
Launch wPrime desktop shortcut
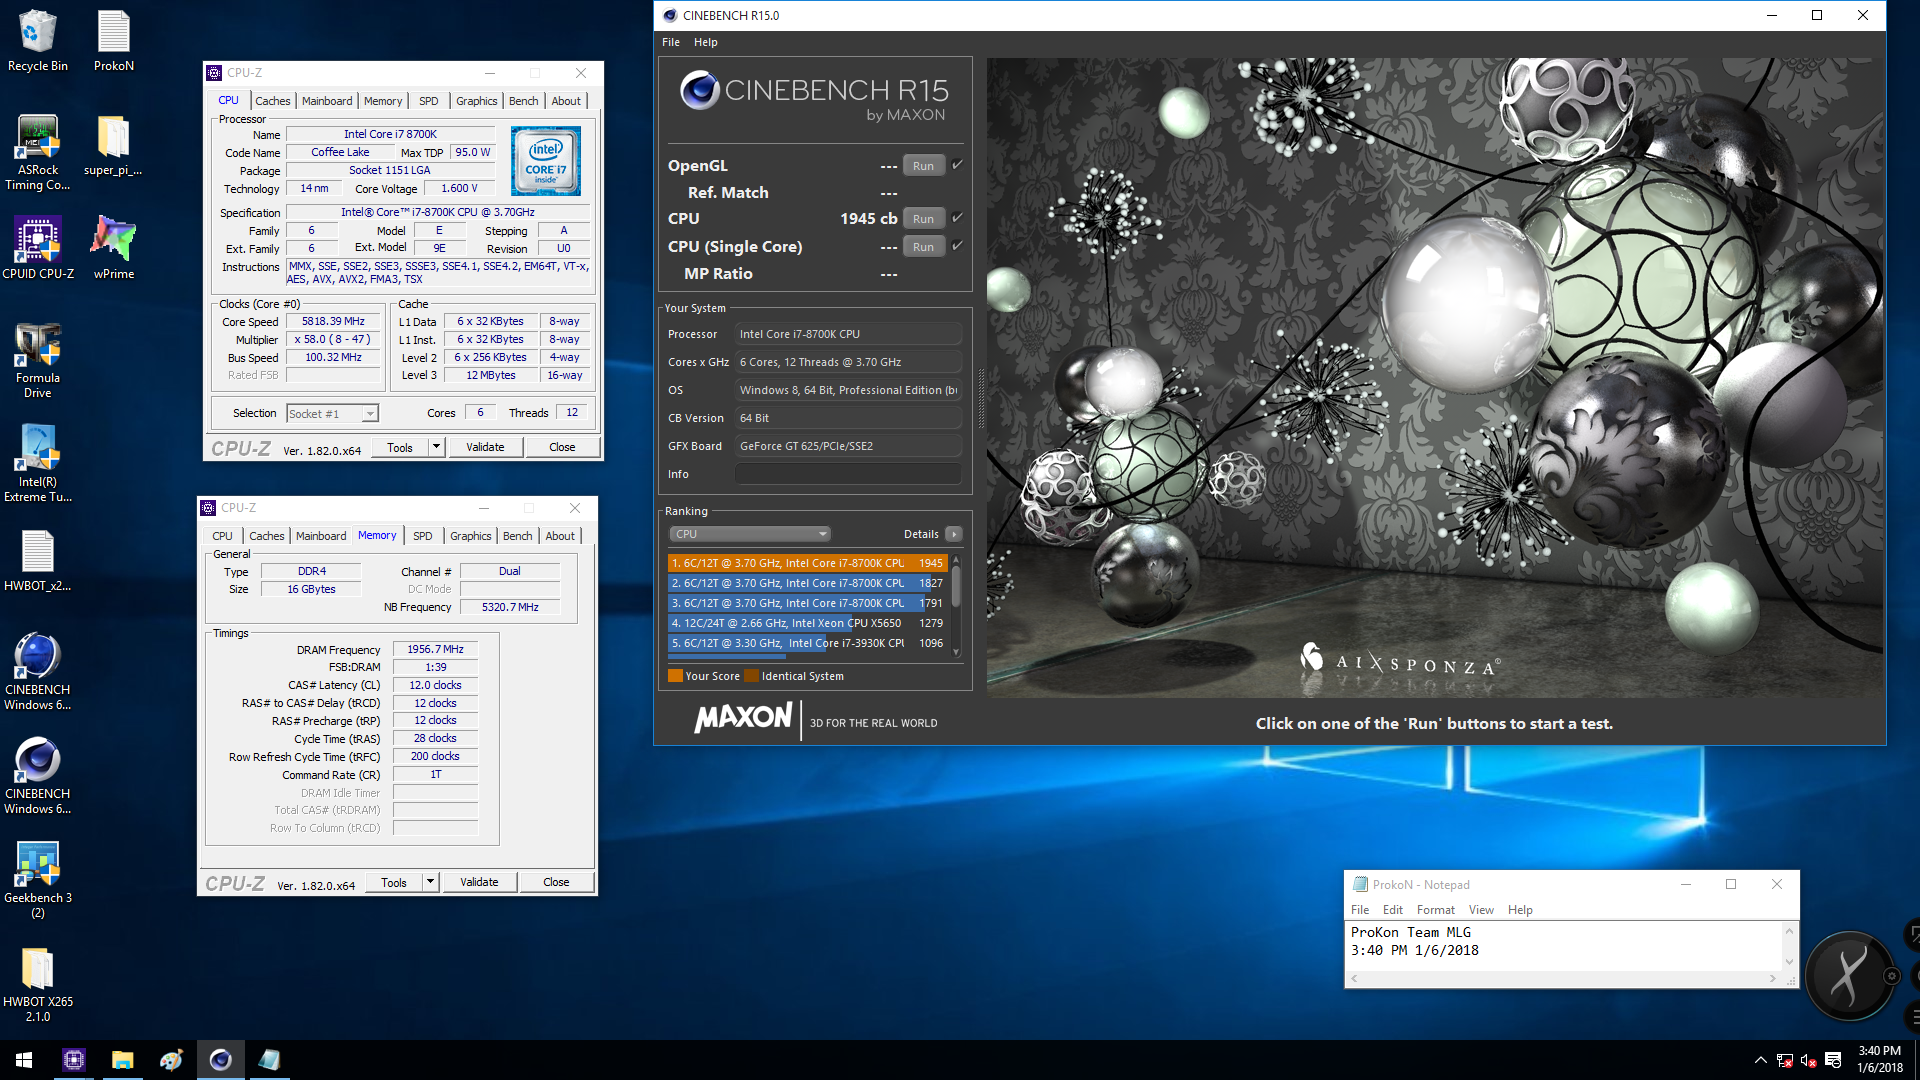coord(114,248)
